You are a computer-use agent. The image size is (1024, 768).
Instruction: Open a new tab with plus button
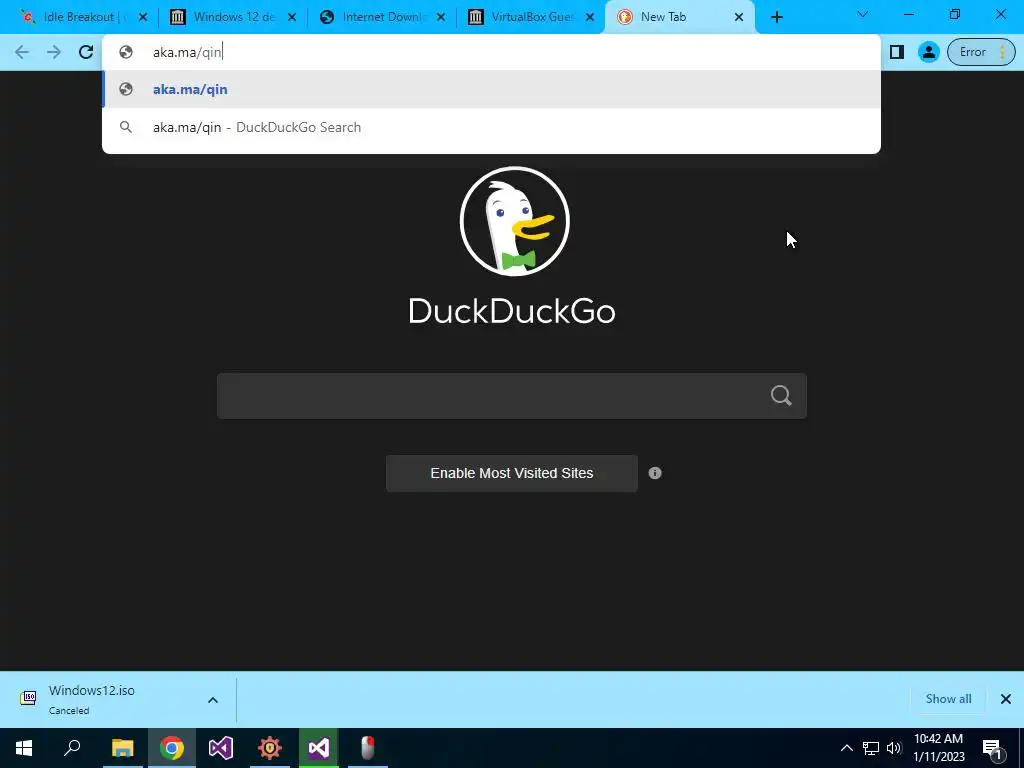(x=776, y=17)
